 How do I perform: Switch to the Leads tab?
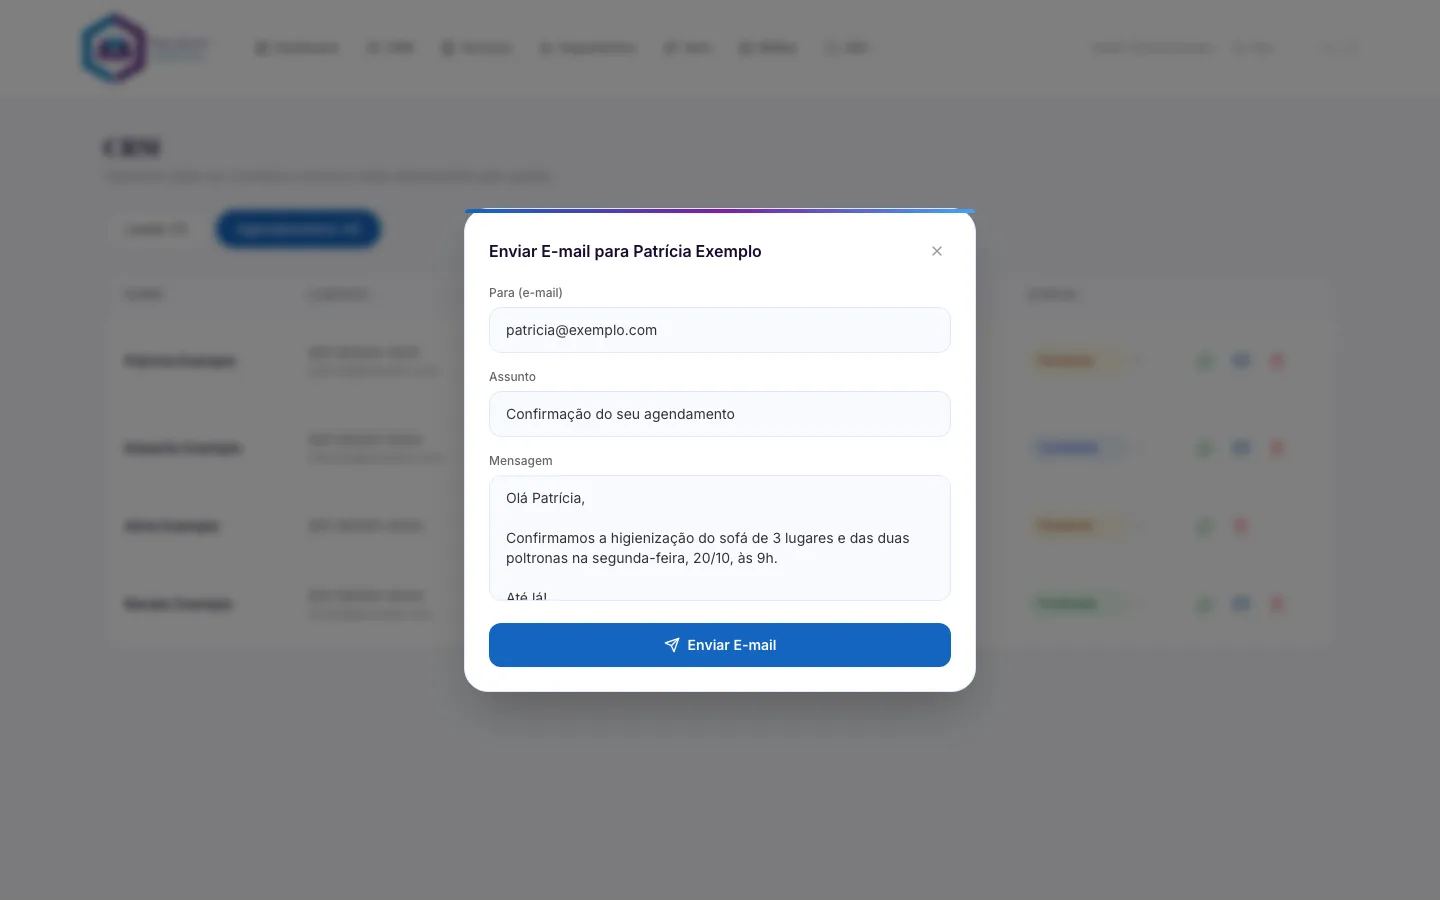pos(156,229)
